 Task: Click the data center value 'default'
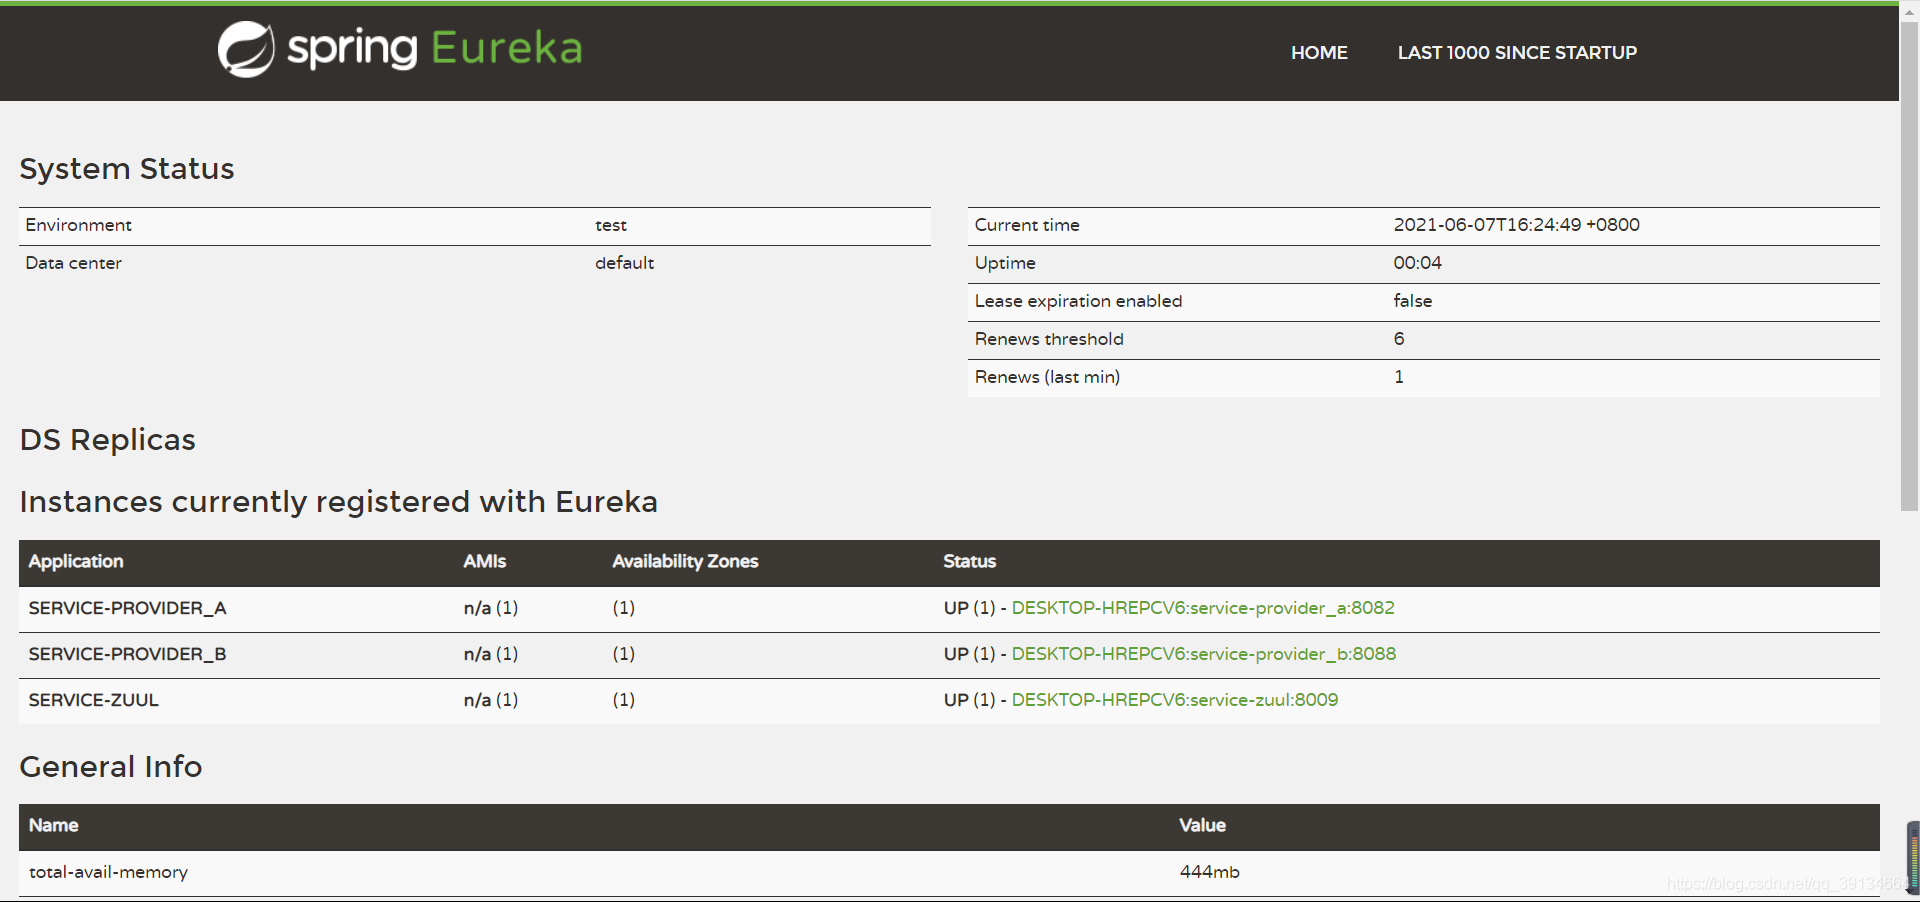click(625, 263)
